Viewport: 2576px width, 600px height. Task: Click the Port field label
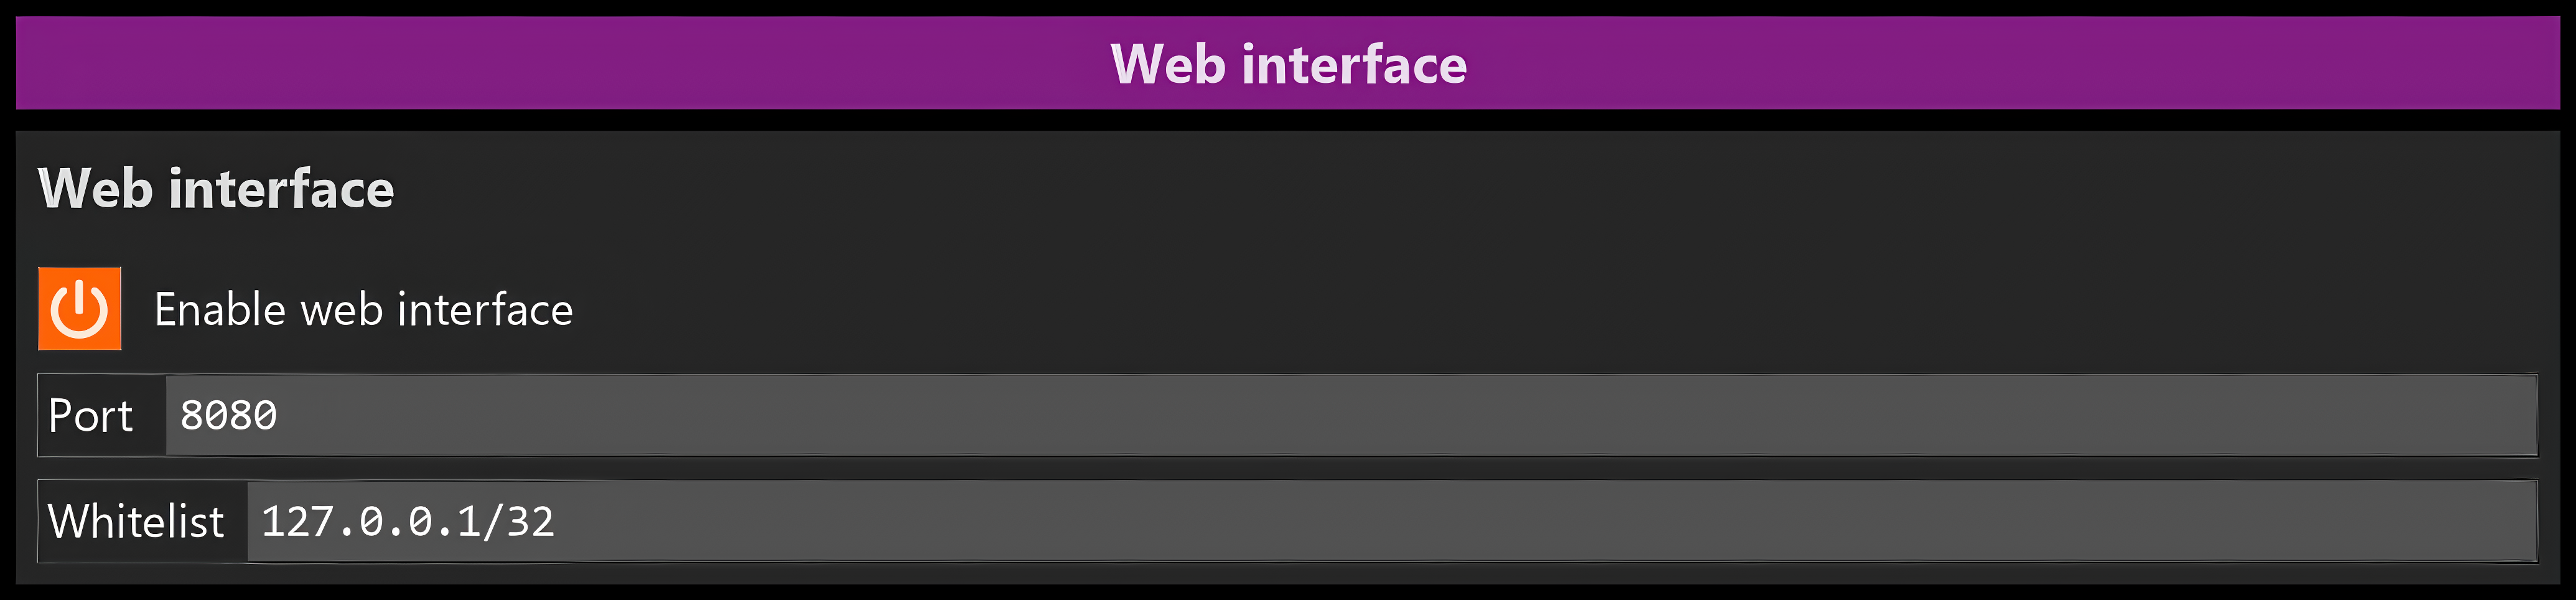(91, 416)
